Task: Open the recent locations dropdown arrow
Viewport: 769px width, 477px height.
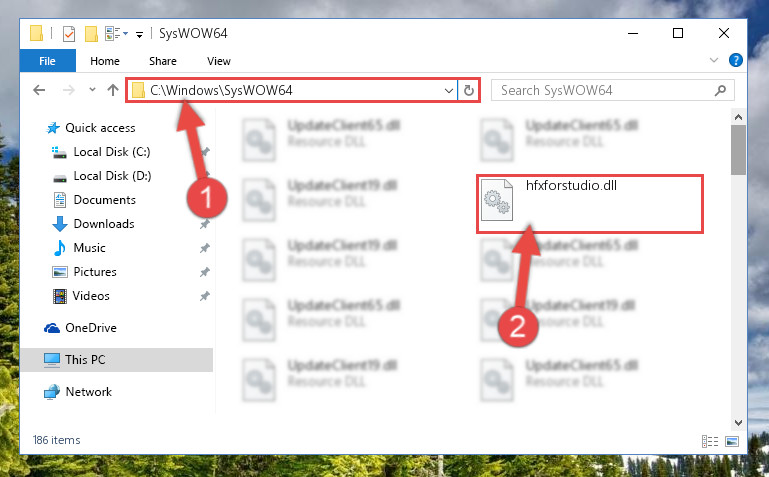Action: click(92, 90)
